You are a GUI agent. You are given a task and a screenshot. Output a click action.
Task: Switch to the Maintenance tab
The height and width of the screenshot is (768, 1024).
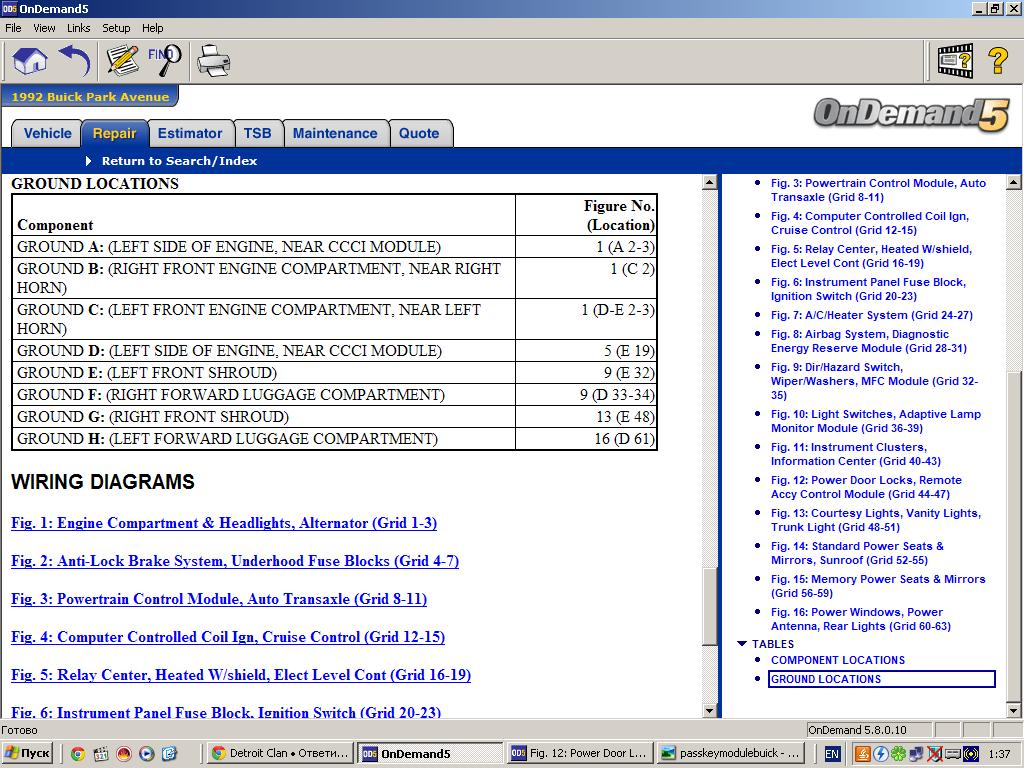pos(335,133)
